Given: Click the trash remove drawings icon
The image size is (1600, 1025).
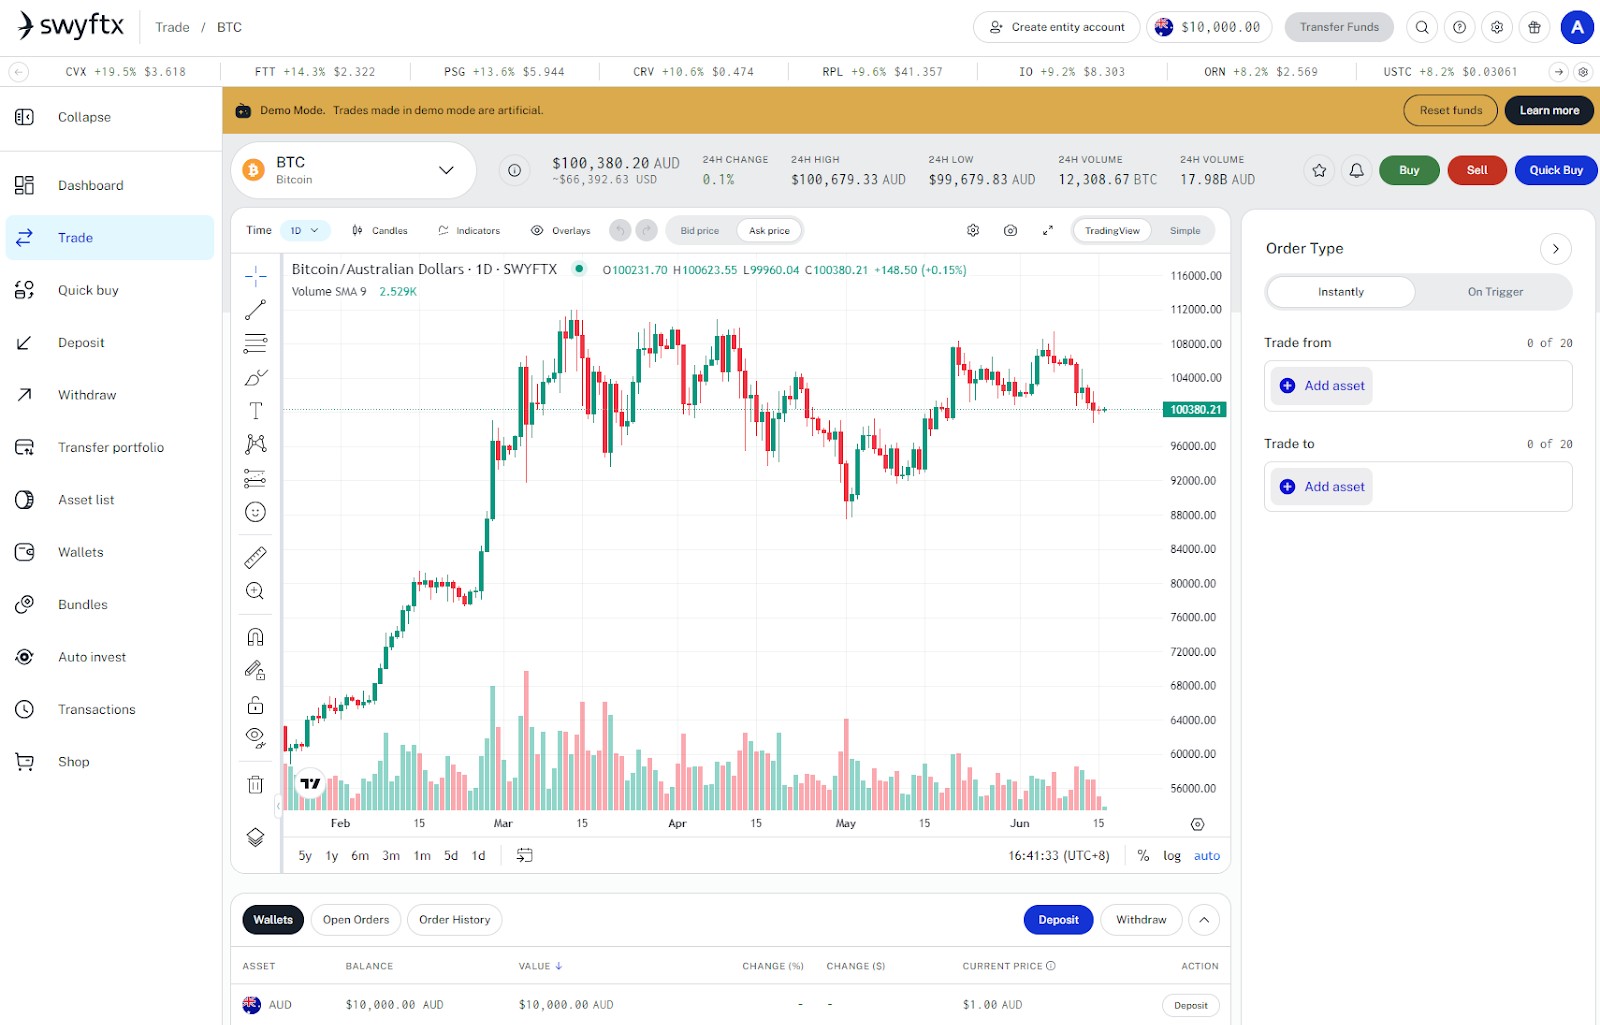Looking at the screenshot, I should (255, 785).
